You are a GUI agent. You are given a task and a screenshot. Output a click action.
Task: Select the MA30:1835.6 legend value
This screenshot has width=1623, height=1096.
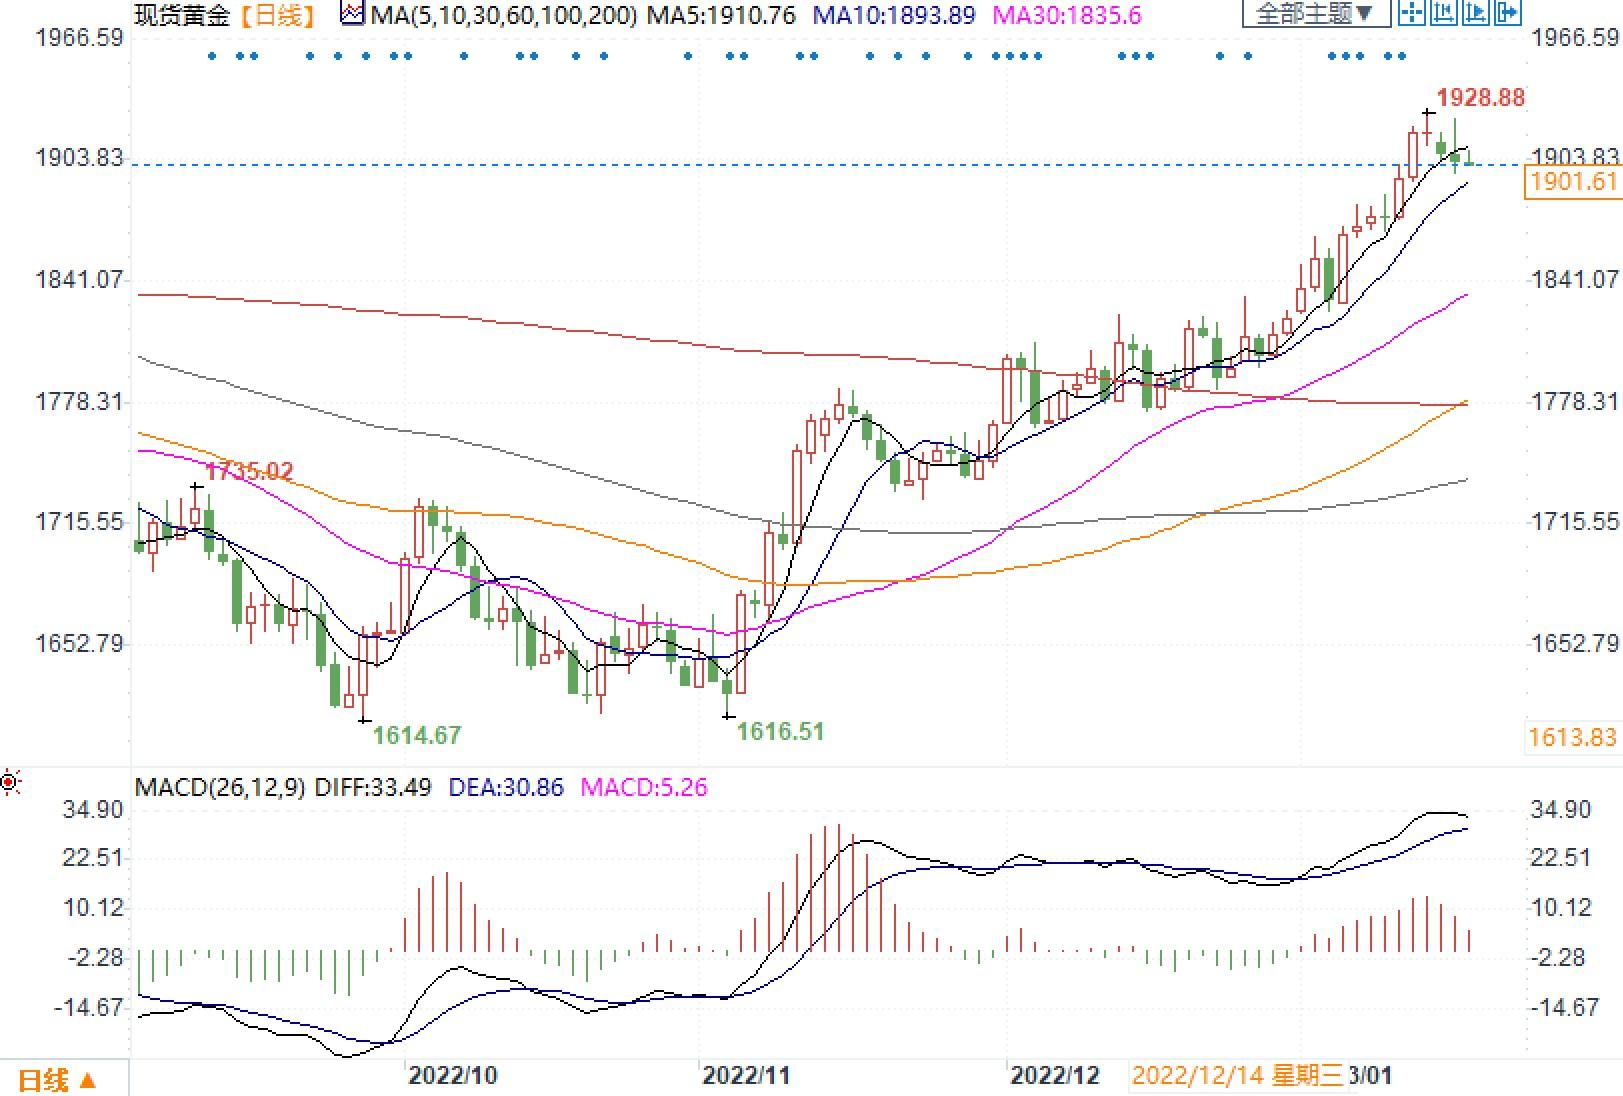(x=1066, y=15)
